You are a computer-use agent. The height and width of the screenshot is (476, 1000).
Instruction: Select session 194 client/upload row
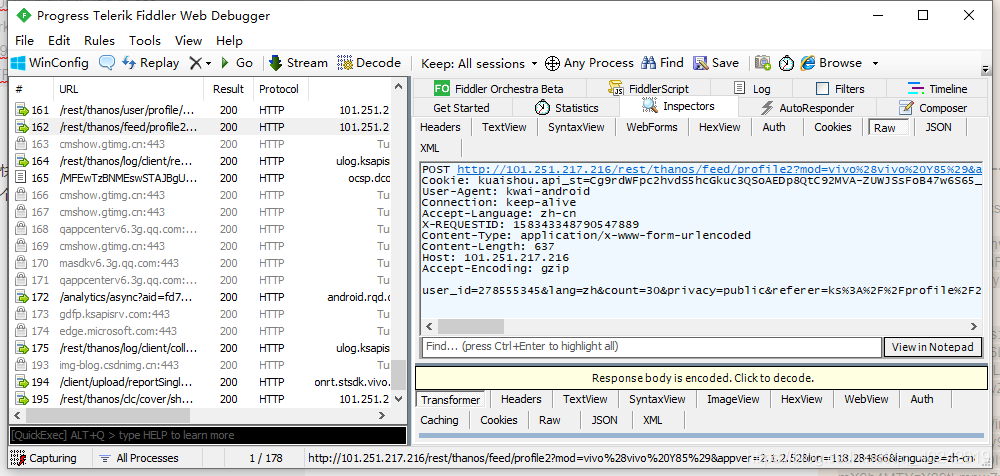point(202,382)
